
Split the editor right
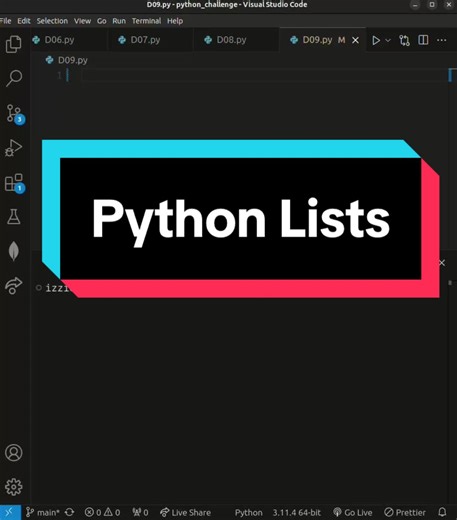[x=423, y=40]
